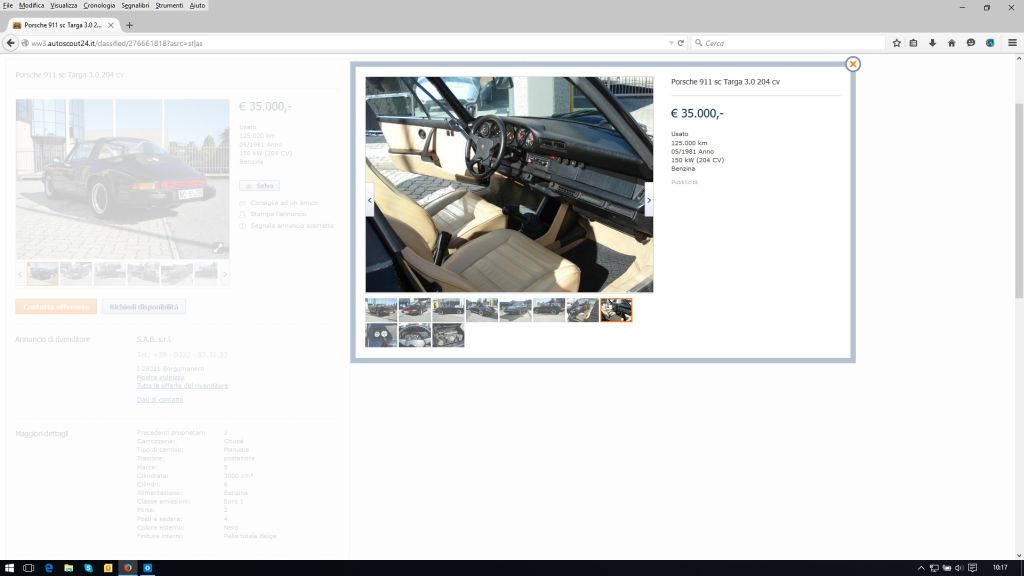Select the second thumbnail in the top row

[415, 310]
